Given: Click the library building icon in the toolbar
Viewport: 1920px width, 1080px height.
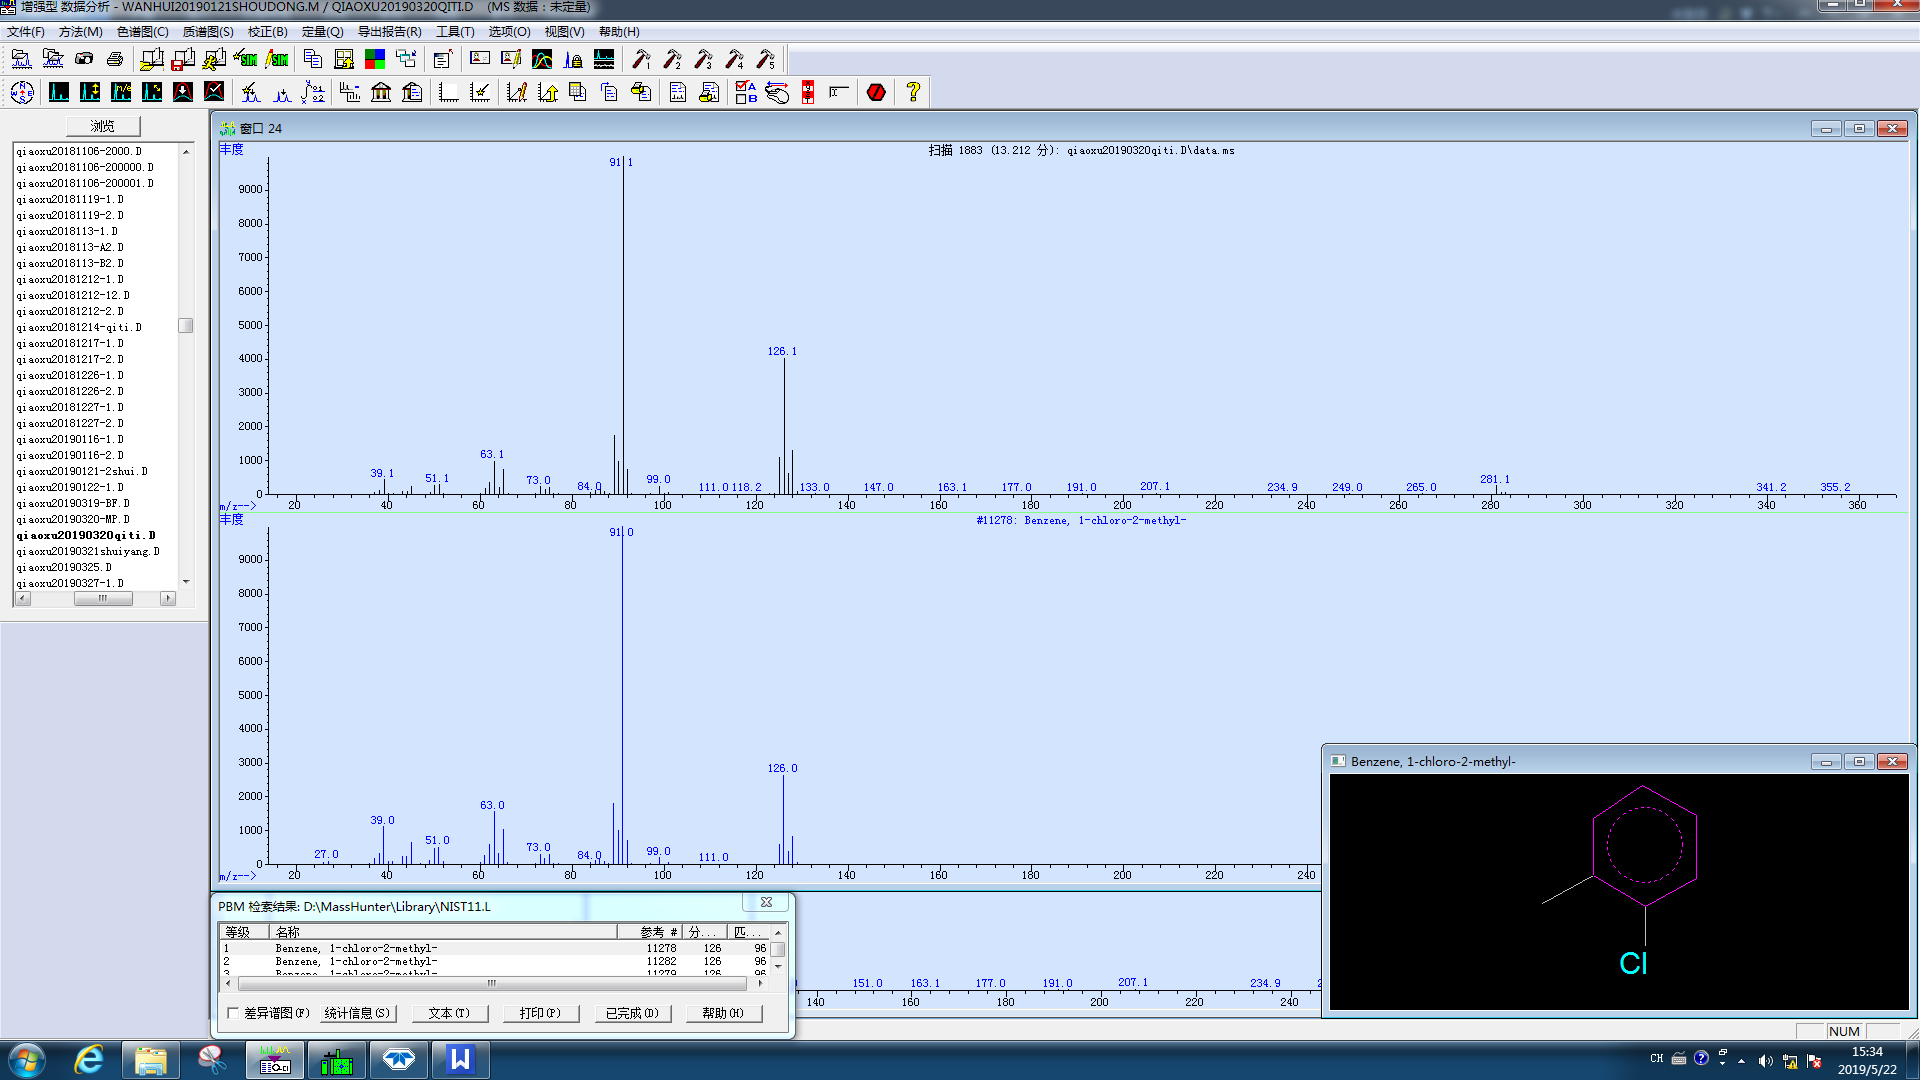Looking at the screenshot, I should (x=381, y=93).
